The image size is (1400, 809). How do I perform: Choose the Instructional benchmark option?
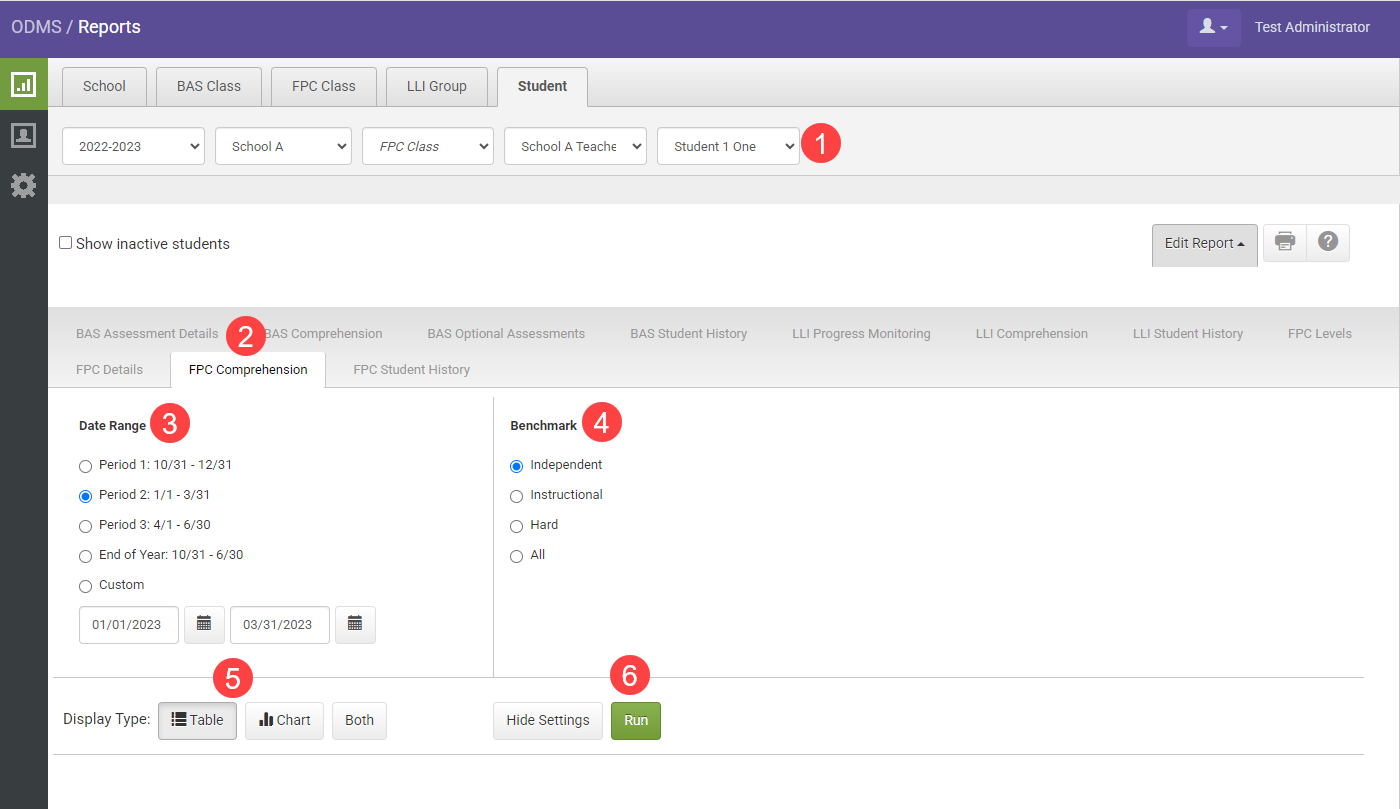point(517,496)
